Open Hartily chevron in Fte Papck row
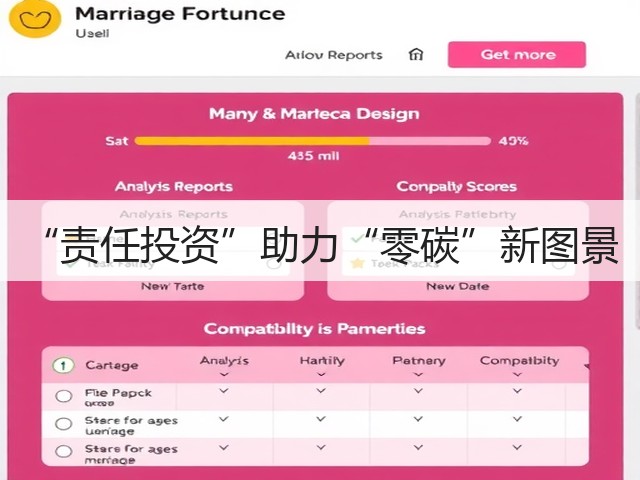 click(321, 391)
